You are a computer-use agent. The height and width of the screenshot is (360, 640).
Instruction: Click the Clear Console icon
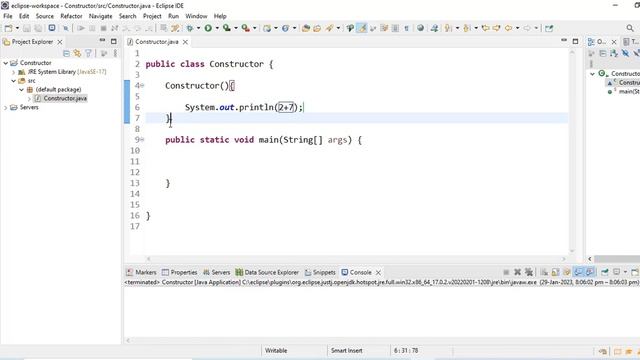[x=544, y=272]
